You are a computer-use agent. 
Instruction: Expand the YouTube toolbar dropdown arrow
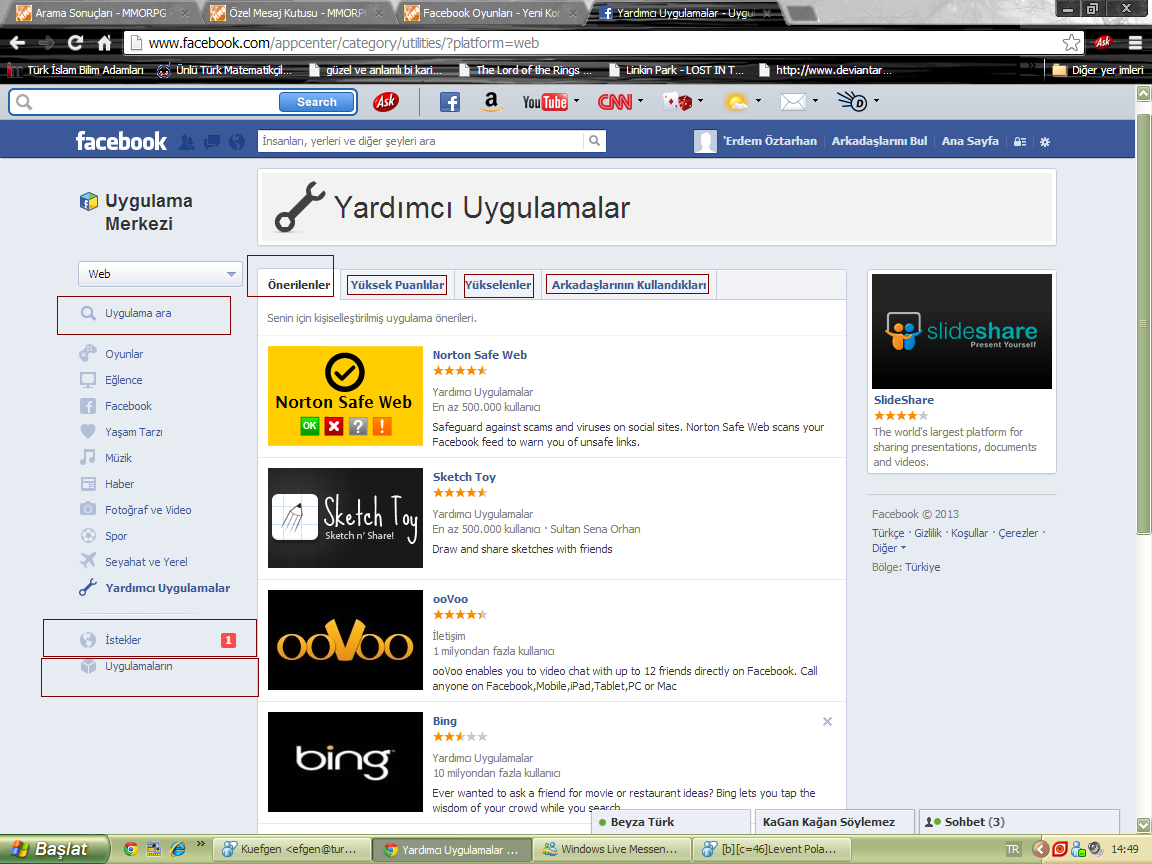pyautogui.click(x=576, y=101)
